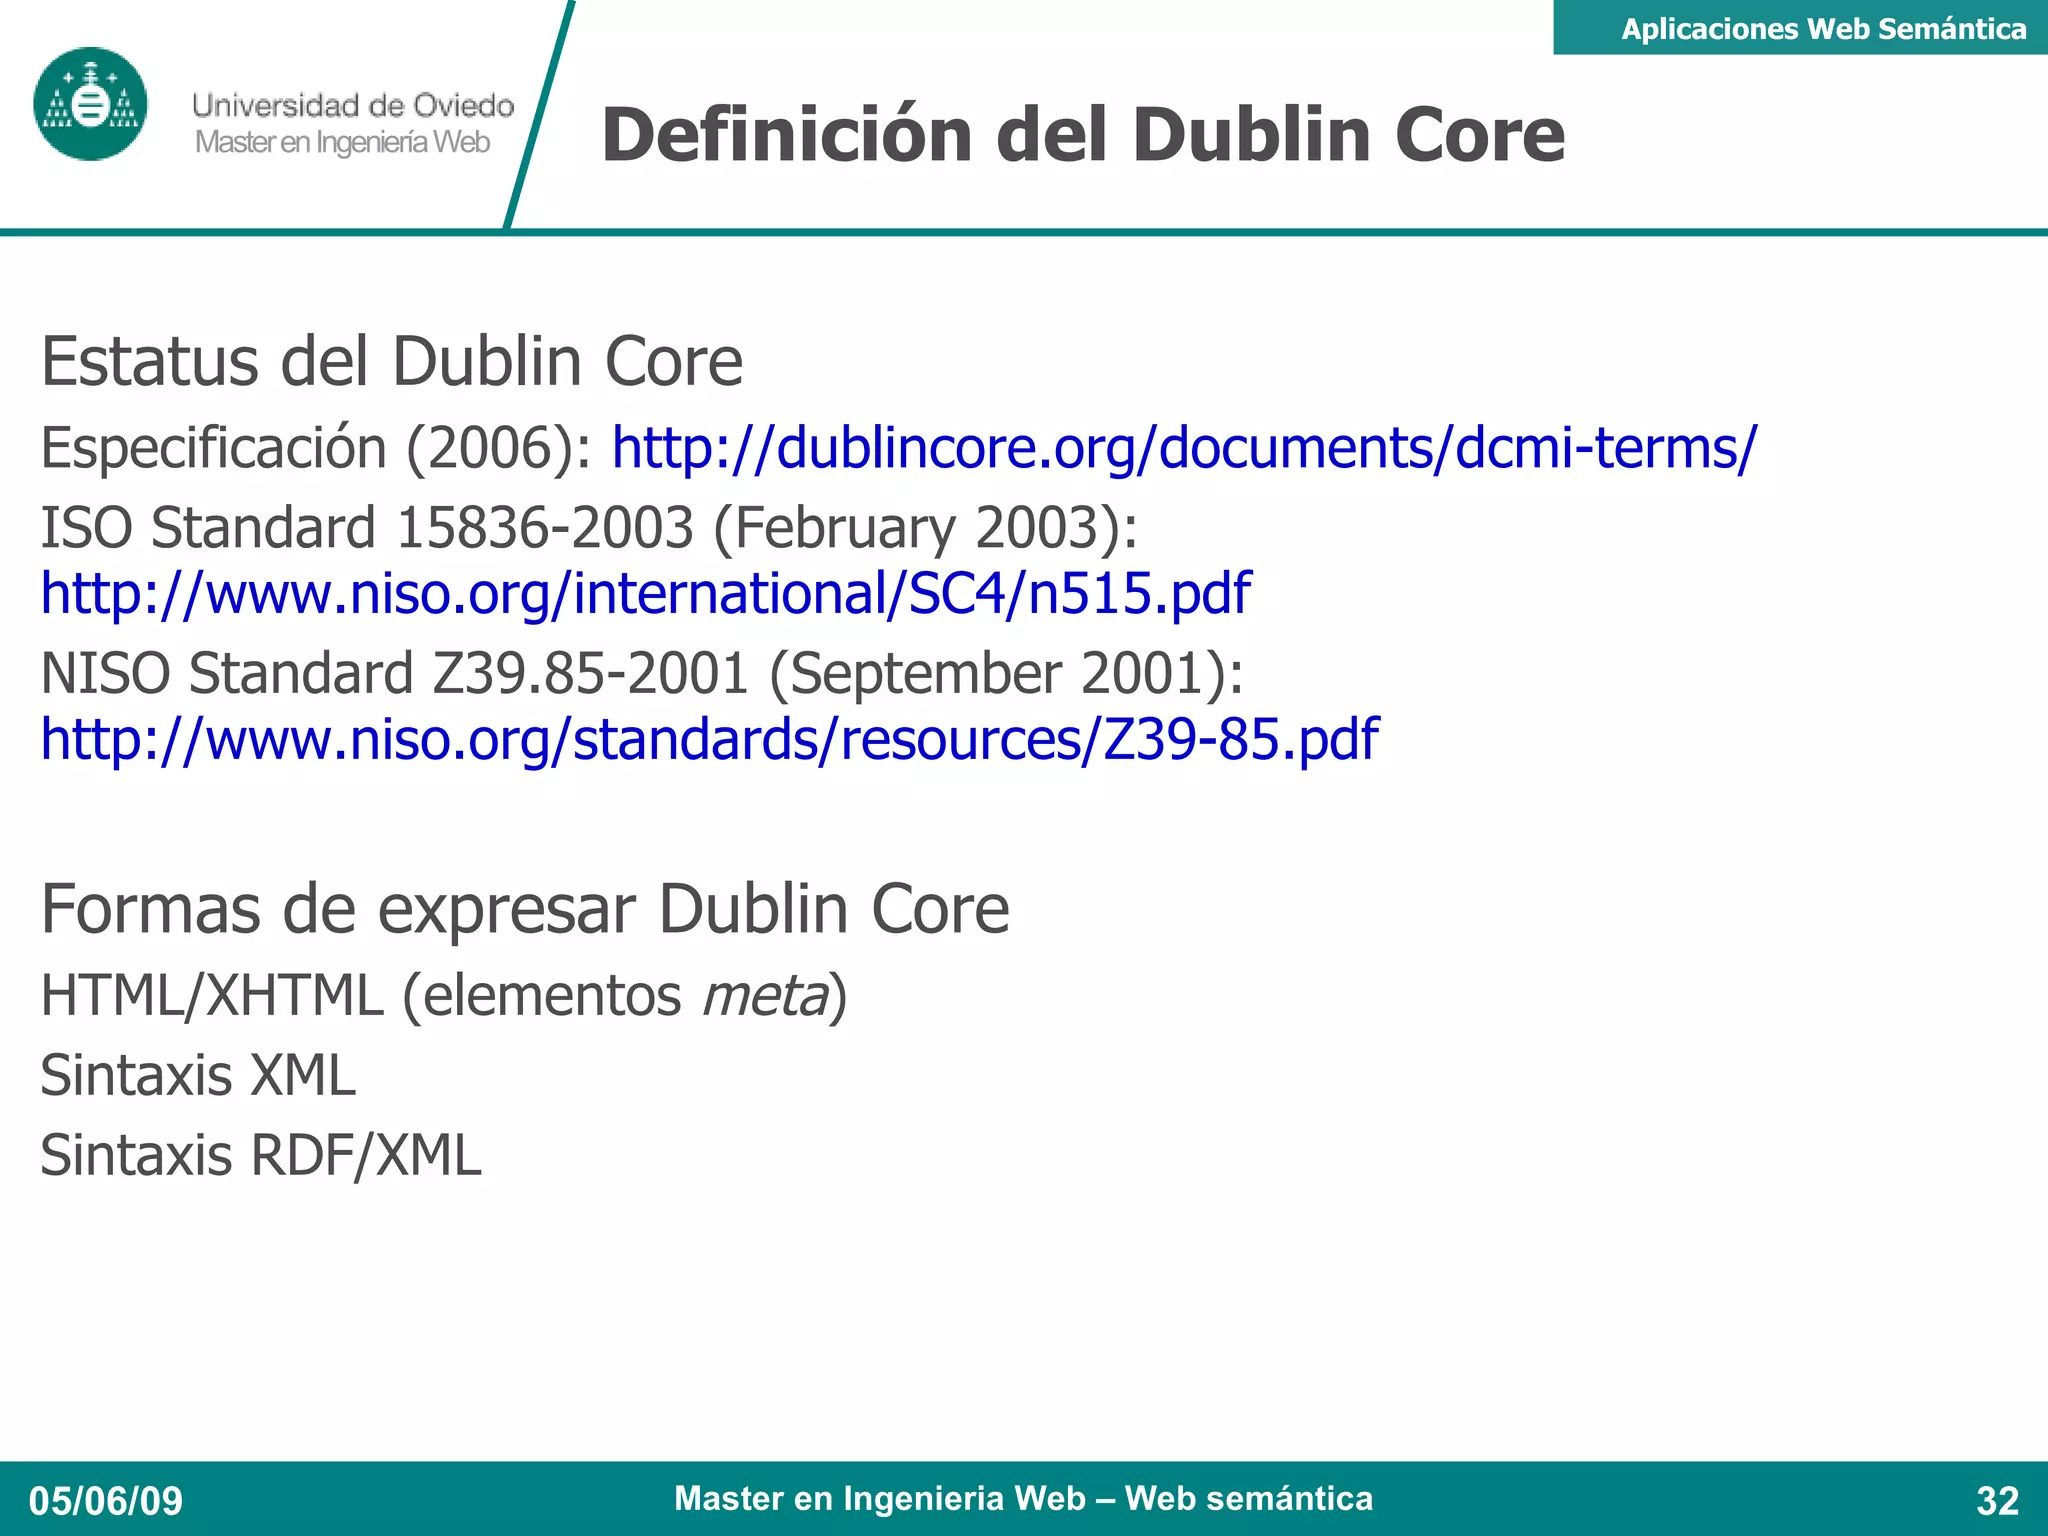Open the dublincore.org dcmi-terms link
Viewport: 2048px width, 1536px height.
tap(1183, 447)
